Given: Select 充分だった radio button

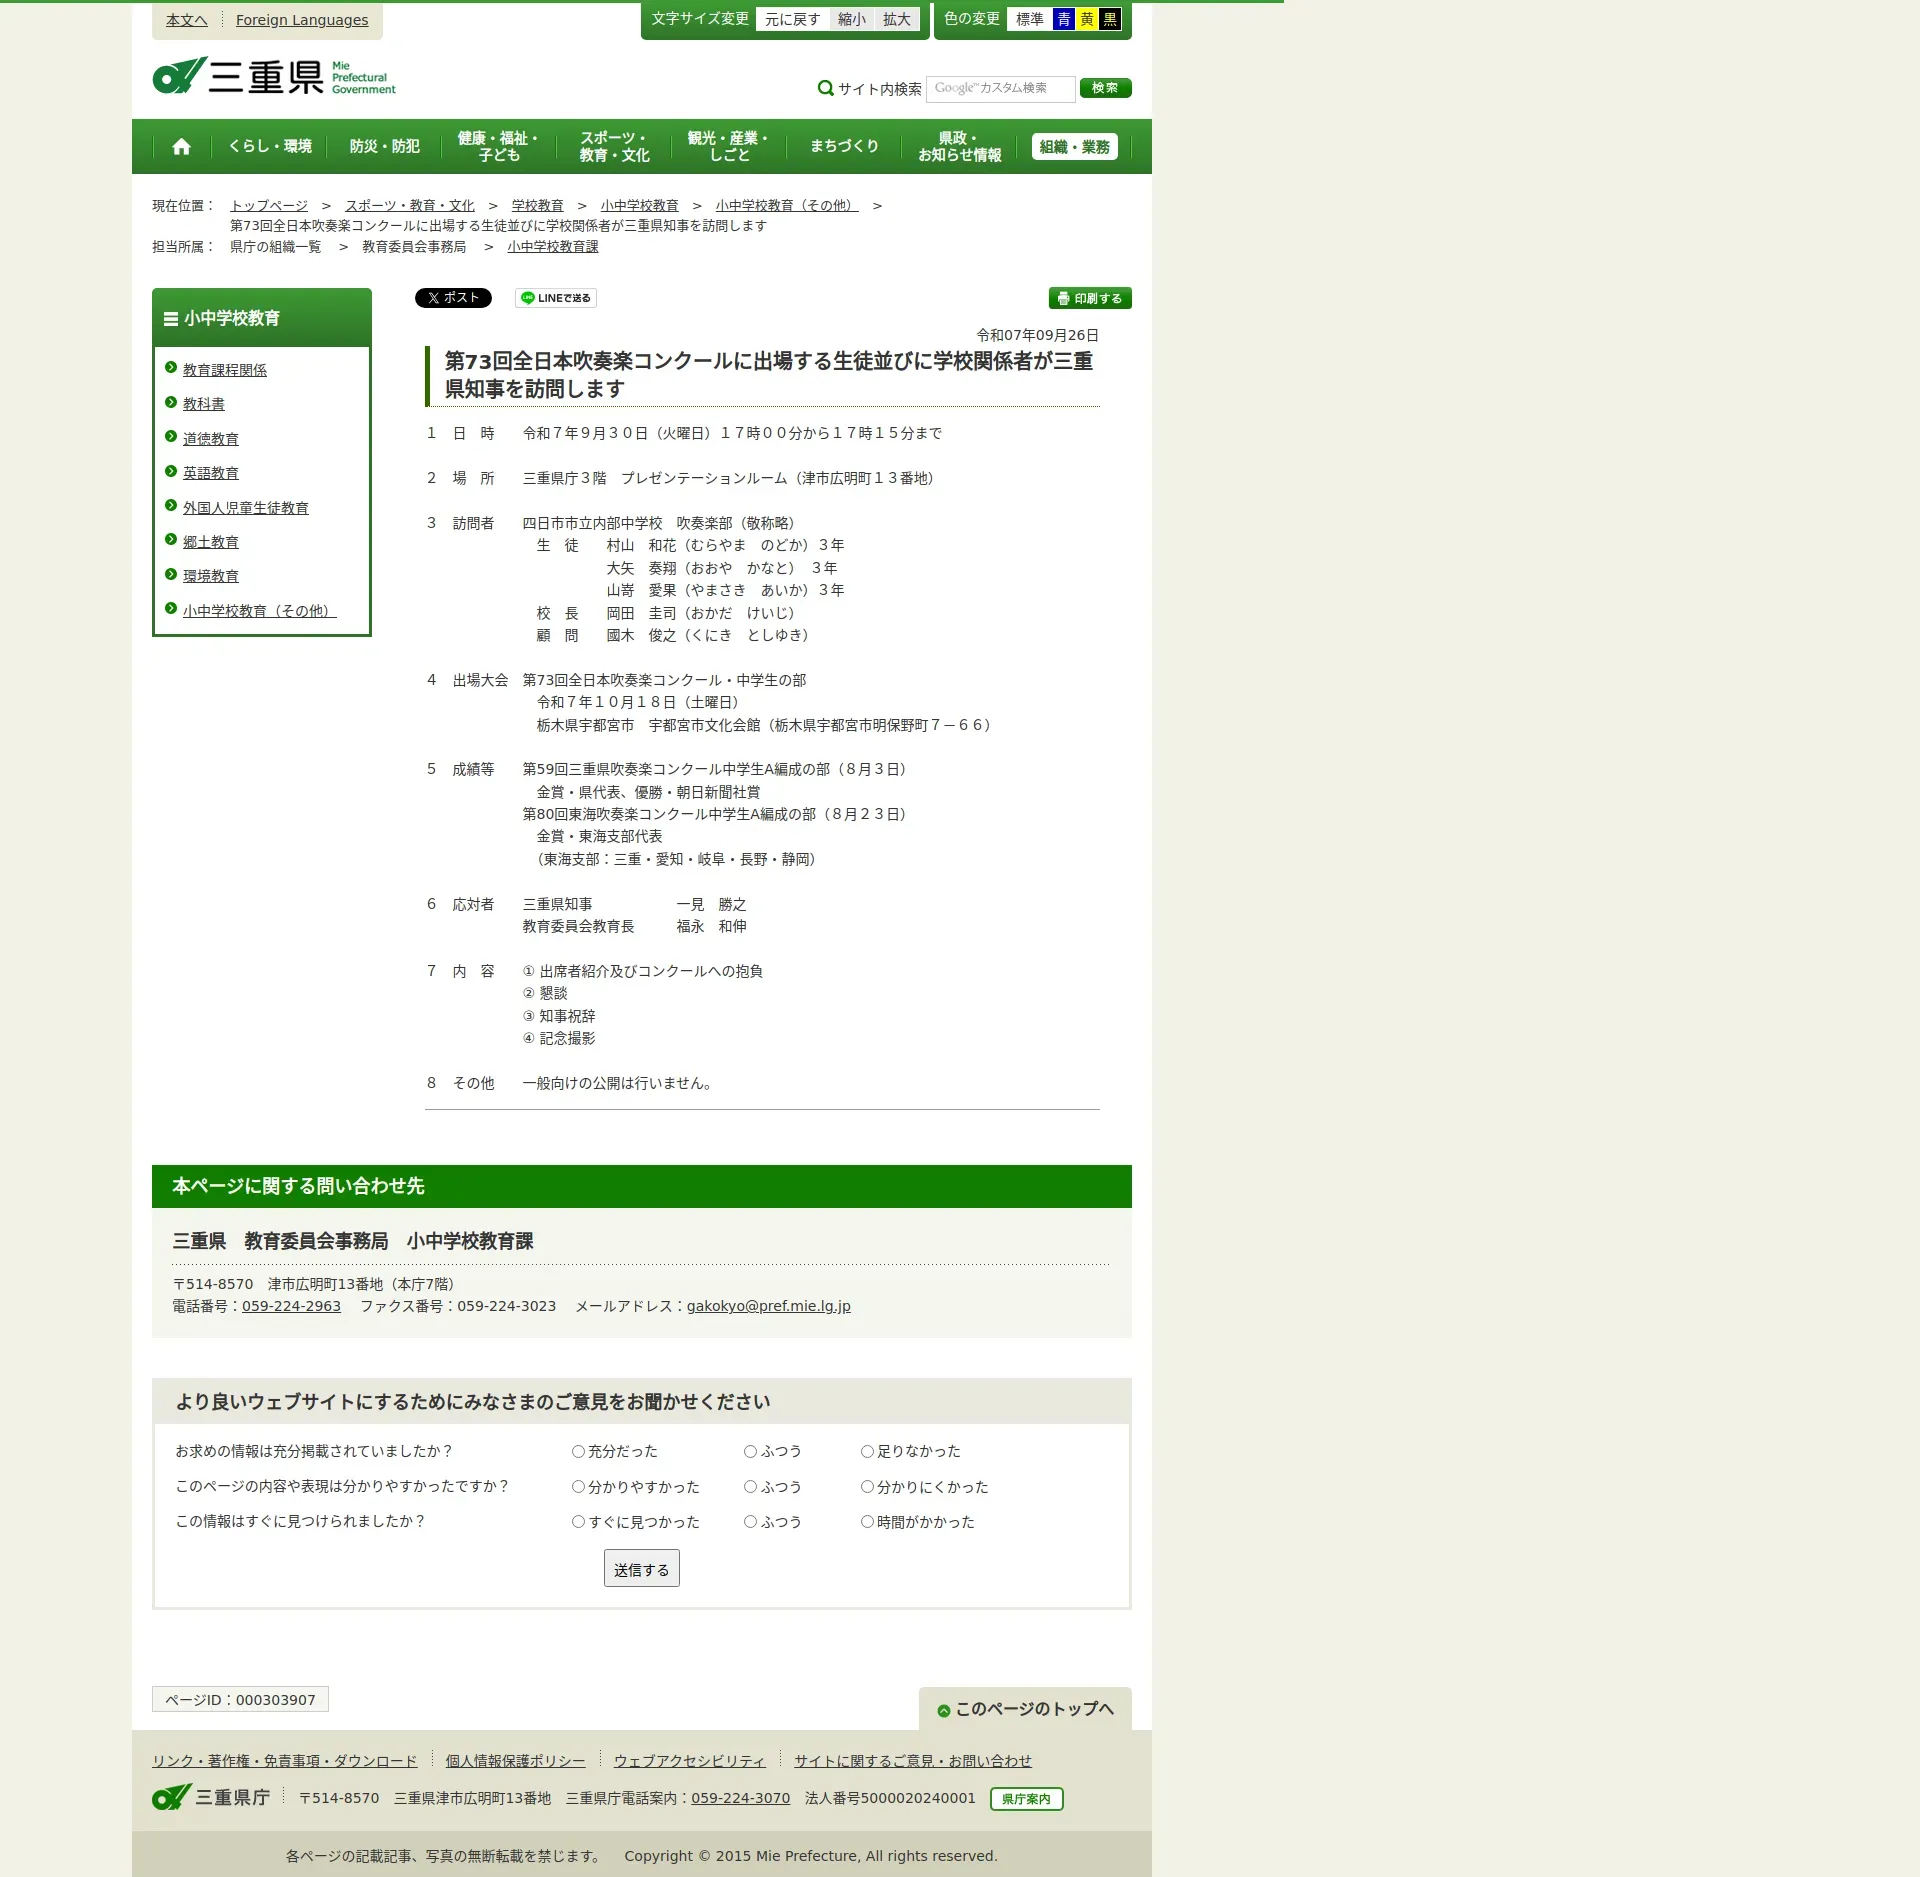Looking at the screenshot, I should (578, 1451).
